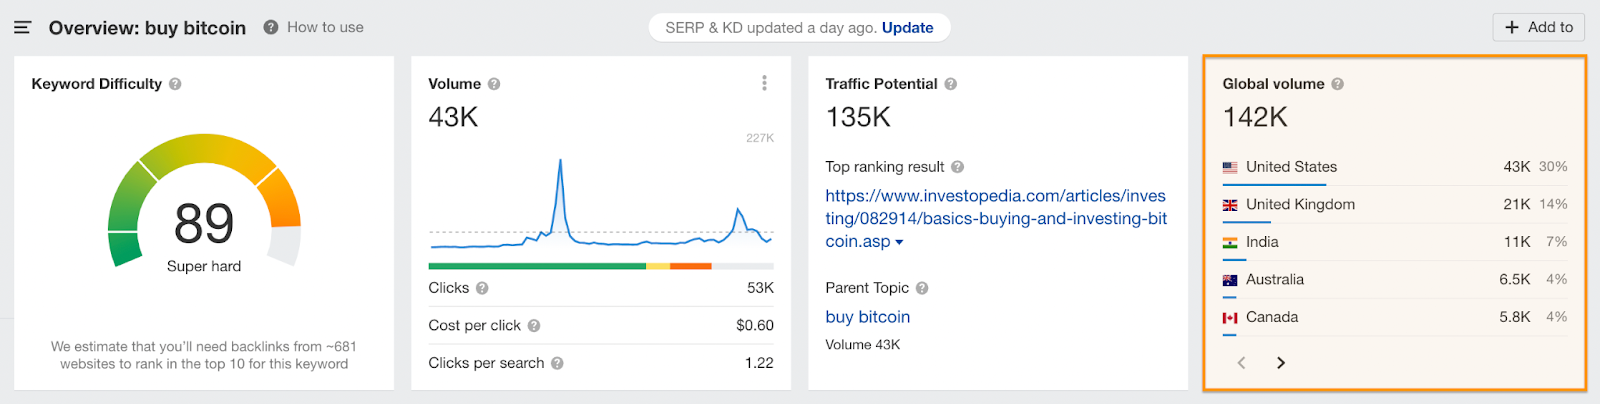
Task: Click the Parent Topic info icon
Action: (x=922, y=288)
